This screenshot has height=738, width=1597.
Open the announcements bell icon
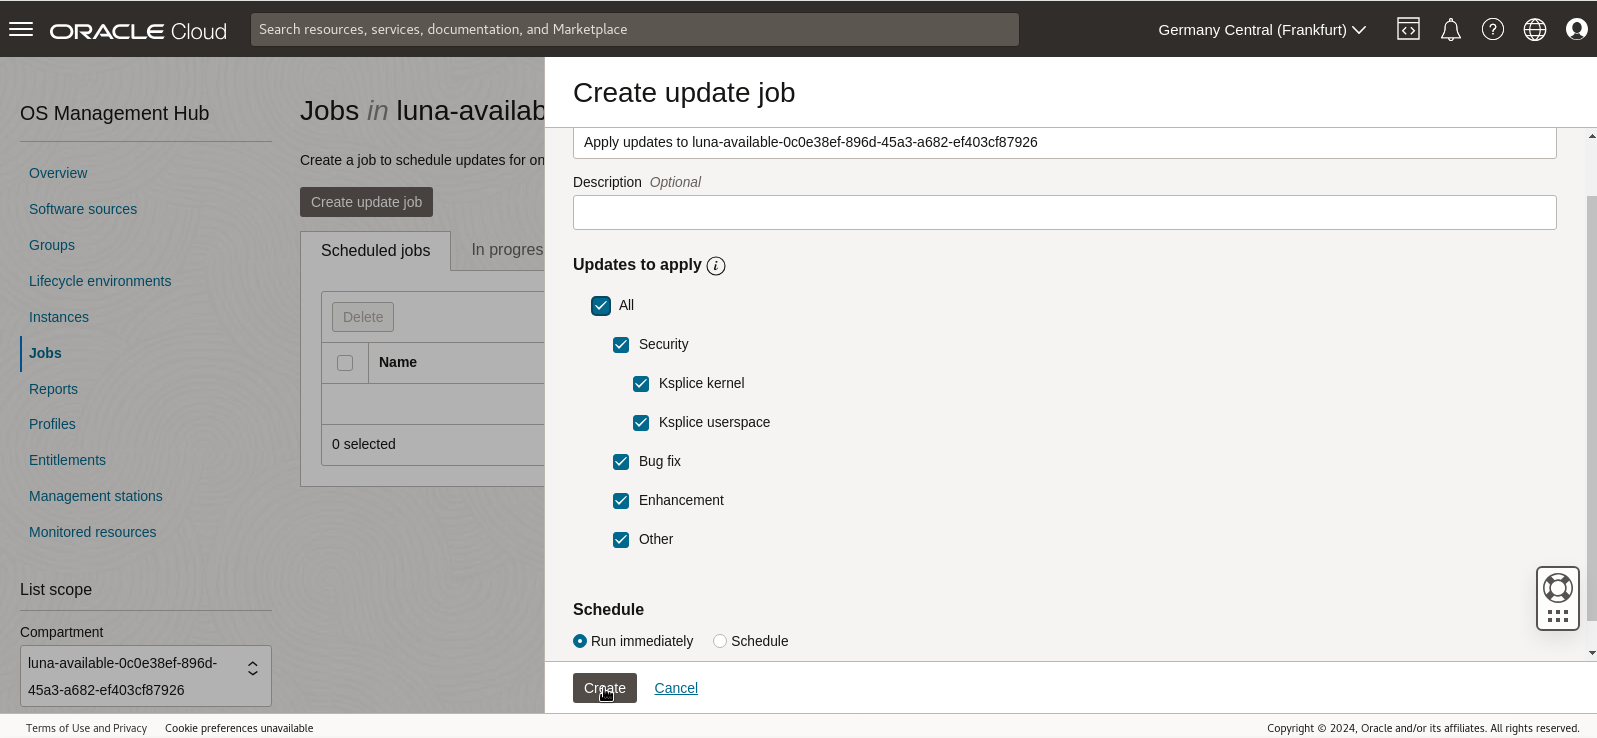click(1451, 30)
